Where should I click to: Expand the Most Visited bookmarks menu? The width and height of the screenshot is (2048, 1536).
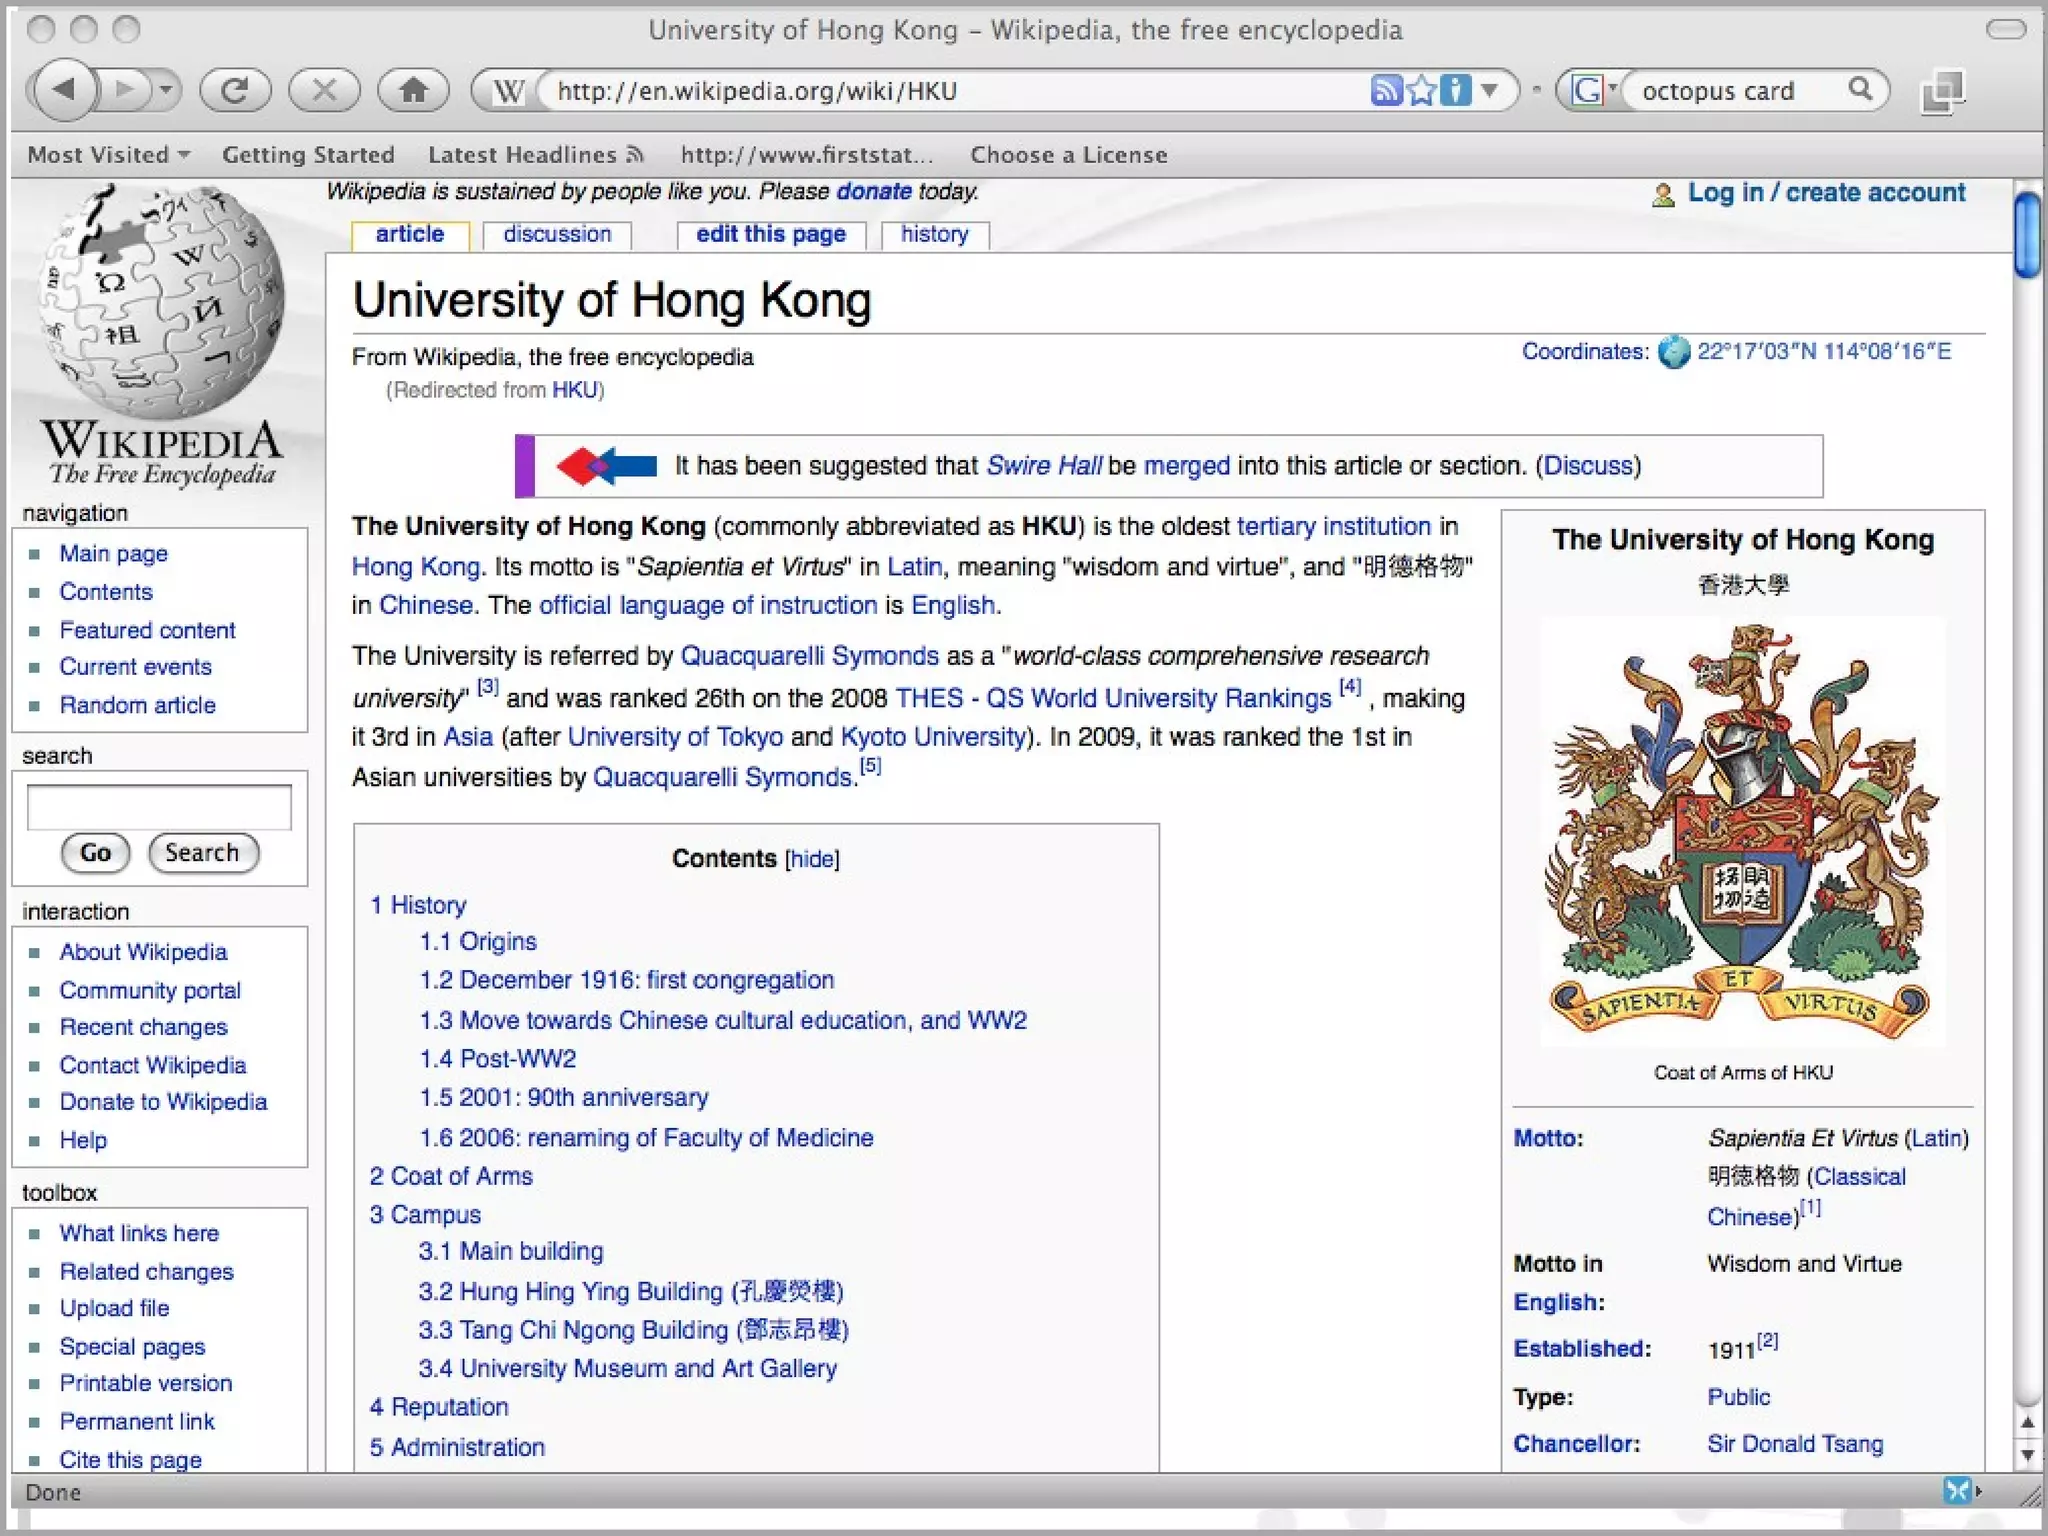(x=108, y=155)
